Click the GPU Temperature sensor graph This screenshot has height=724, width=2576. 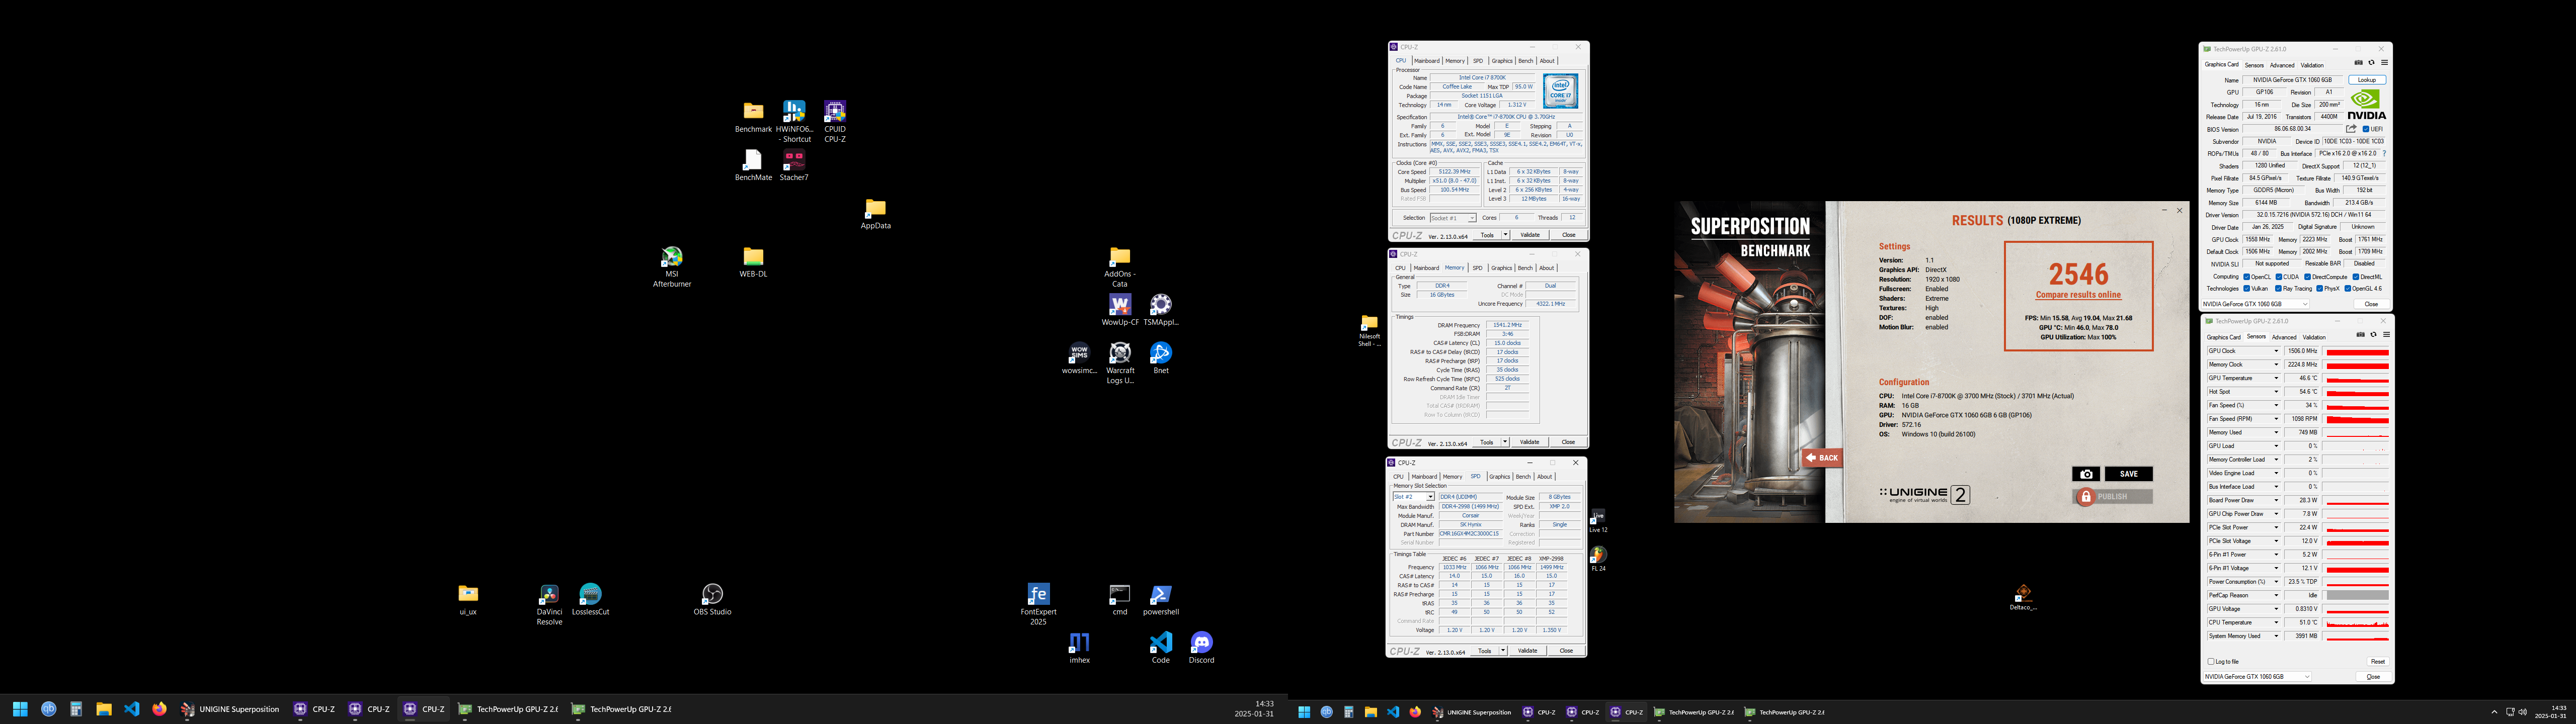click(2357, 379)
